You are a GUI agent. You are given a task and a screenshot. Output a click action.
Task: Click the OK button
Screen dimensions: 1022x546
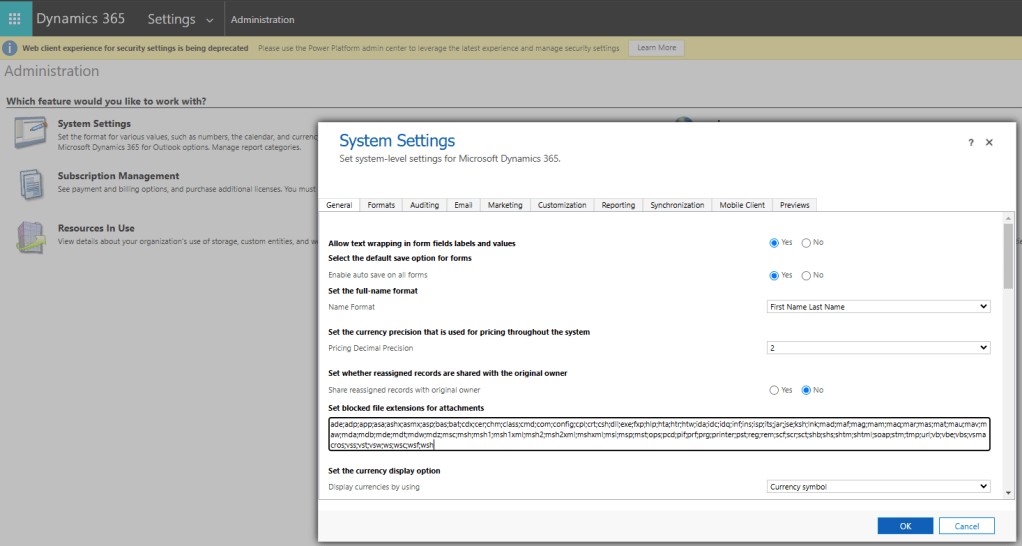coord(905,526)
